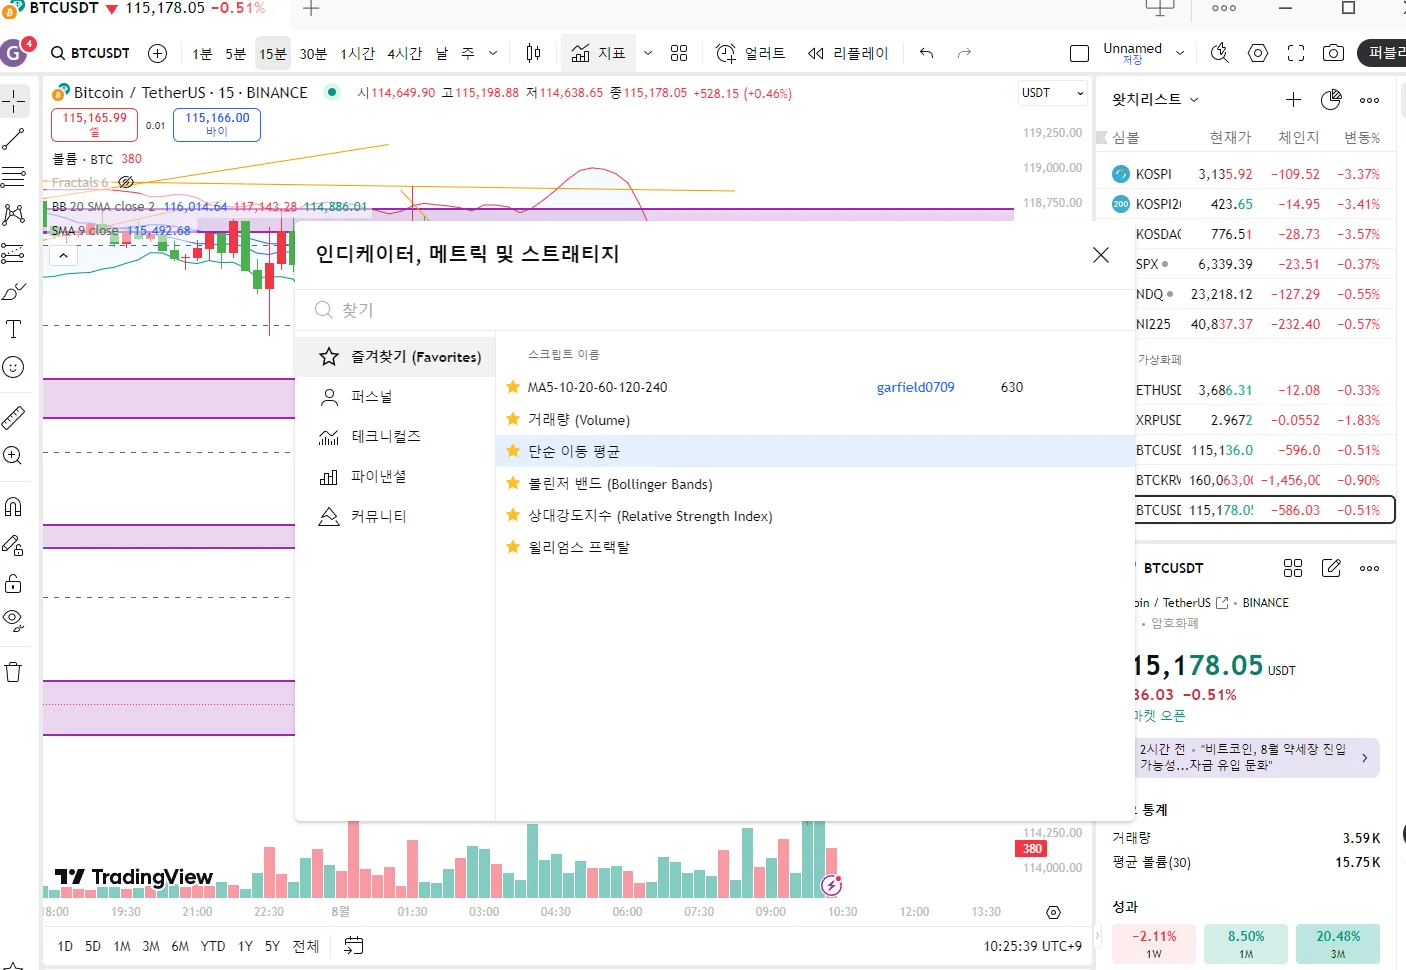Image resolution: width=1406 pixels, height=970 pixels.
Task: Undo the last chart action
Action: pos(927,53)
